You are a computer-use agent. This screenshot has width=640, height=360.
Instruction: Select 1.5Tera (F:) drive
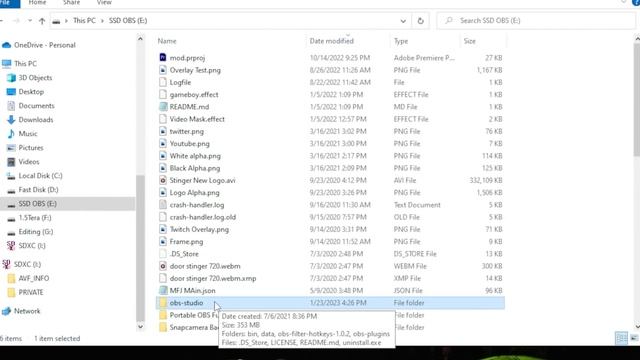[35, 218]
